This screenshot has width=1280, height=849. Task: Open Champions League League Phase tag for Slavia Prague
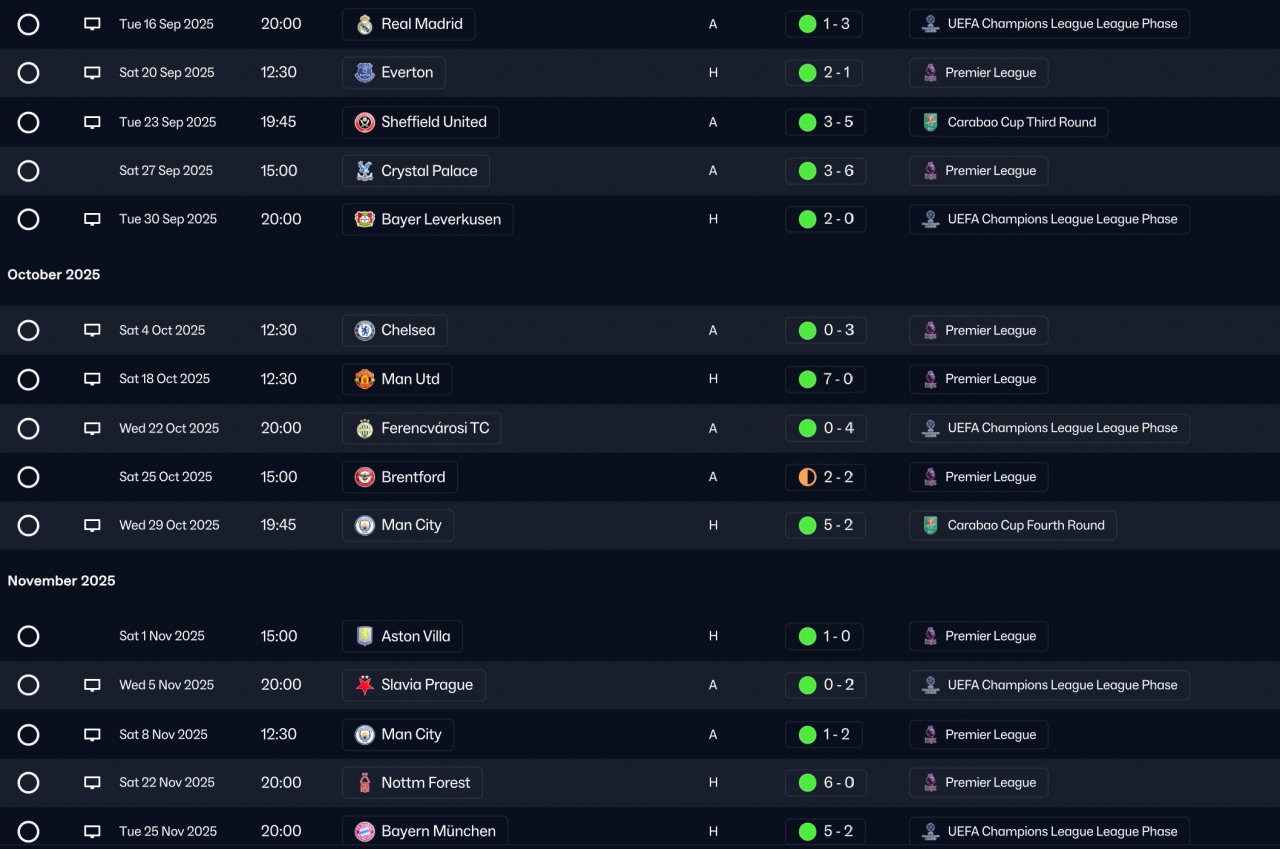(1049, 685)
